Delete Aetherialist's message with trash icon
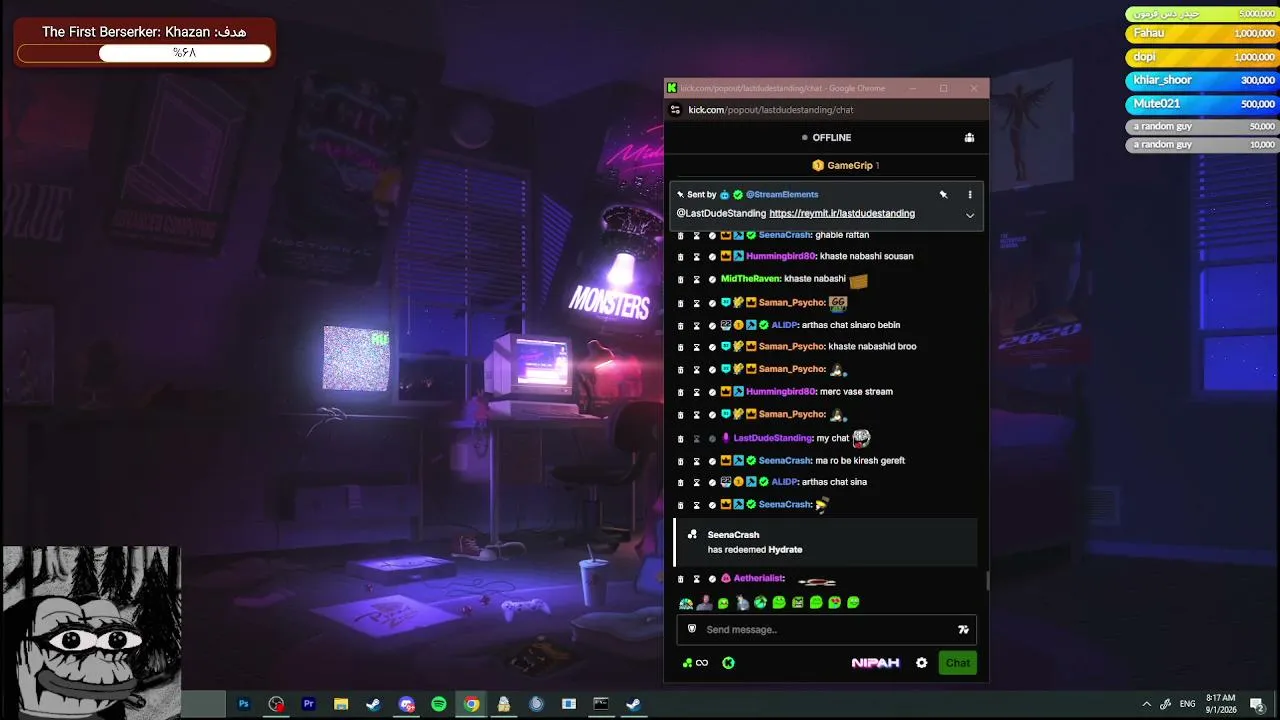 (x=681, y=579)
